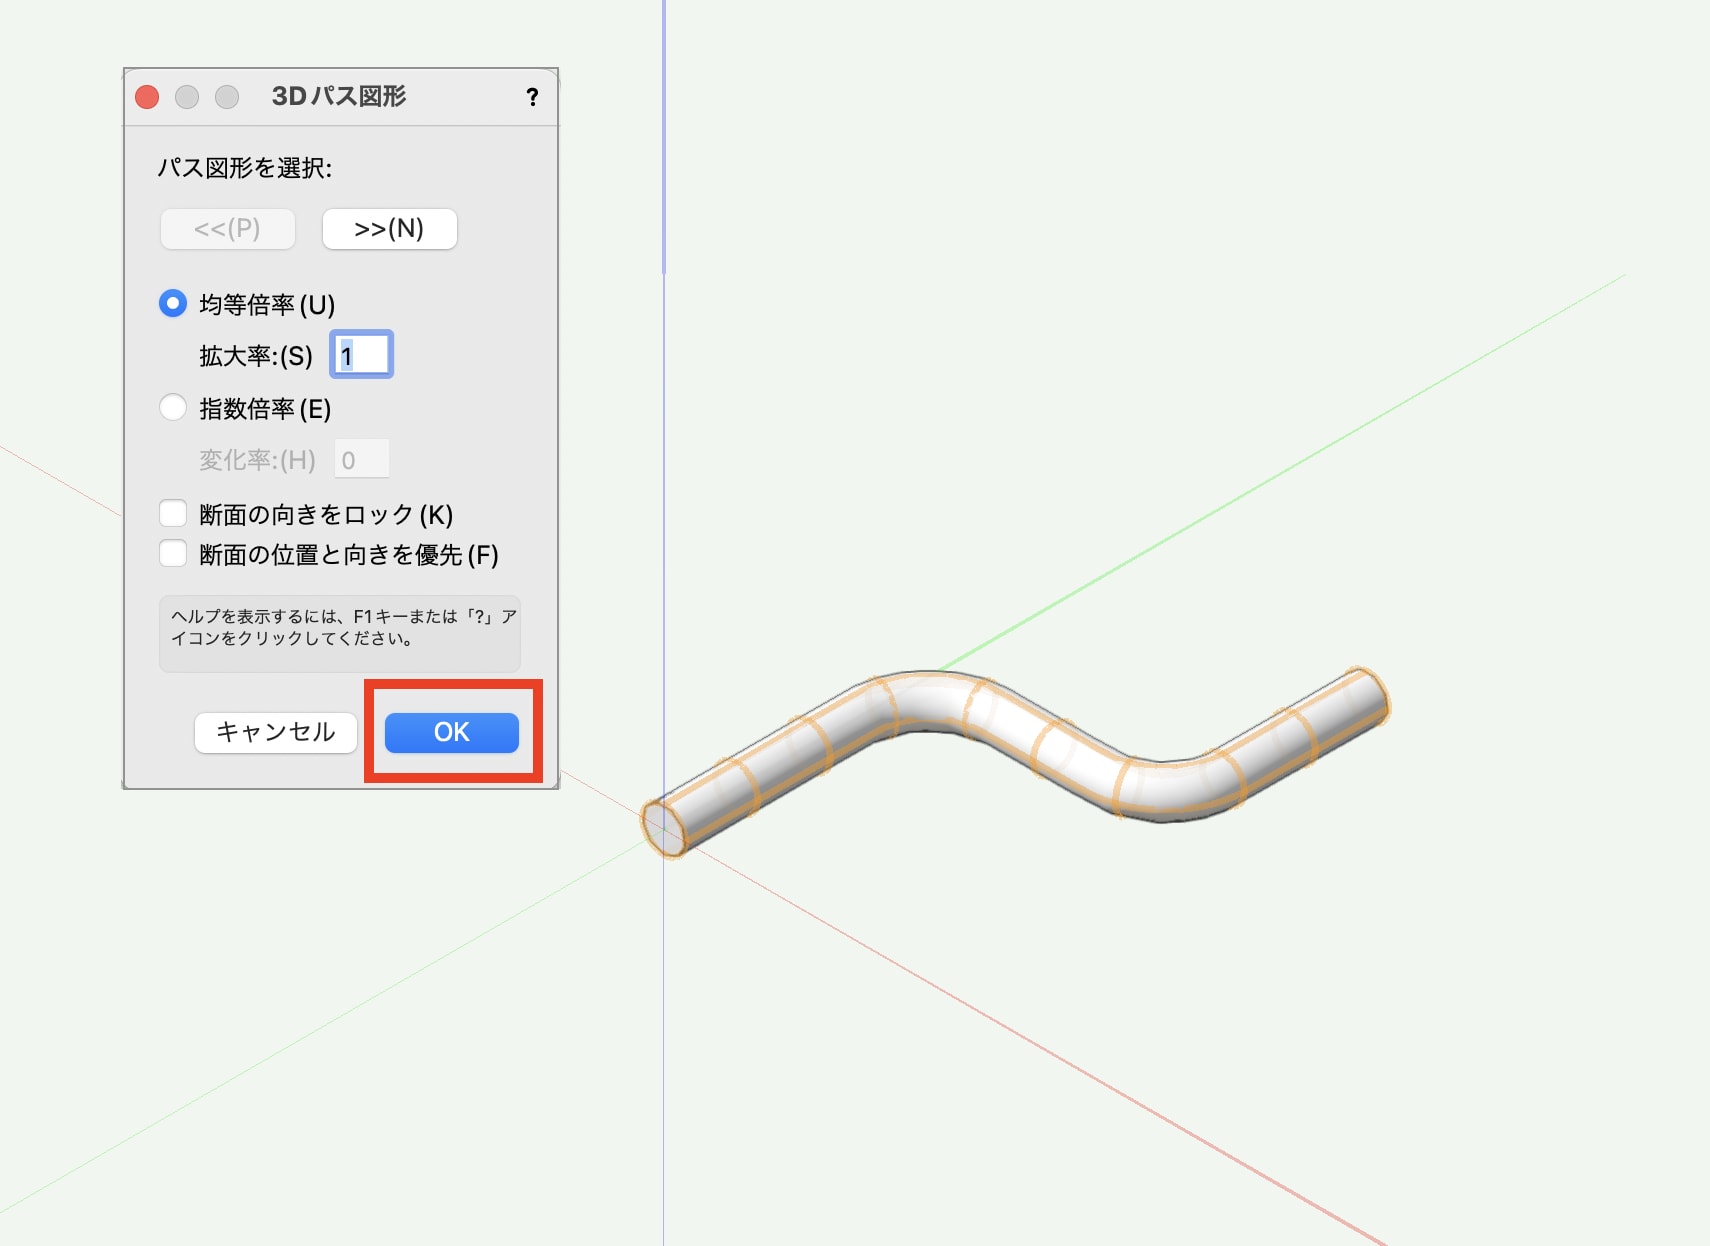Click the "?" help icon on the dialog
Screen dimensions: 1710x1246
click(532, 97)
